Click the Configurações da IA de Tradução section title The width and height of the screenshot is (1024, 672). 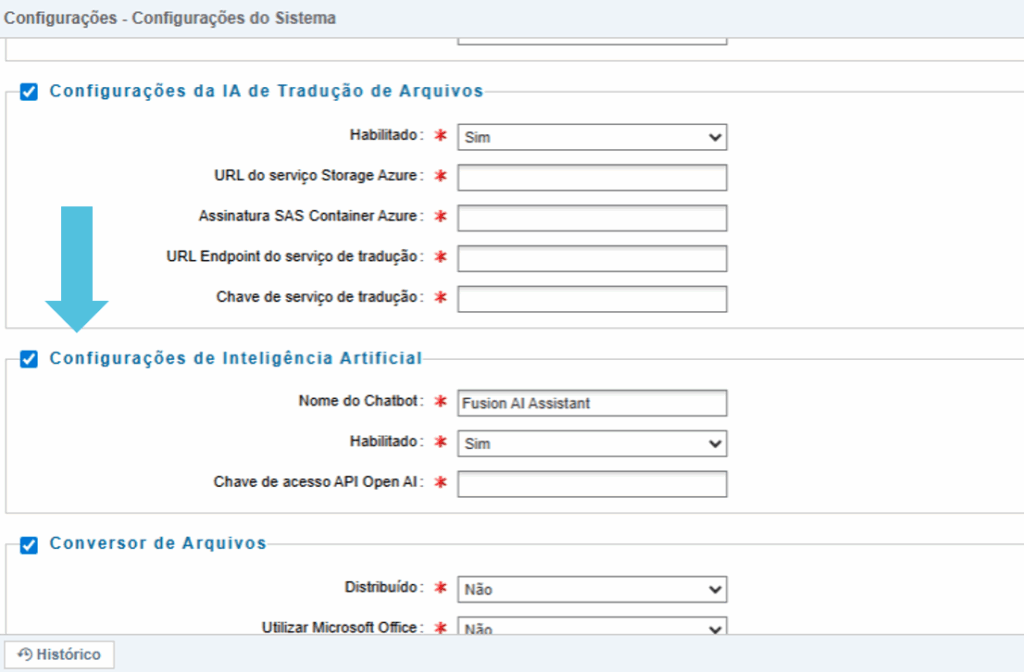(266, 91)
